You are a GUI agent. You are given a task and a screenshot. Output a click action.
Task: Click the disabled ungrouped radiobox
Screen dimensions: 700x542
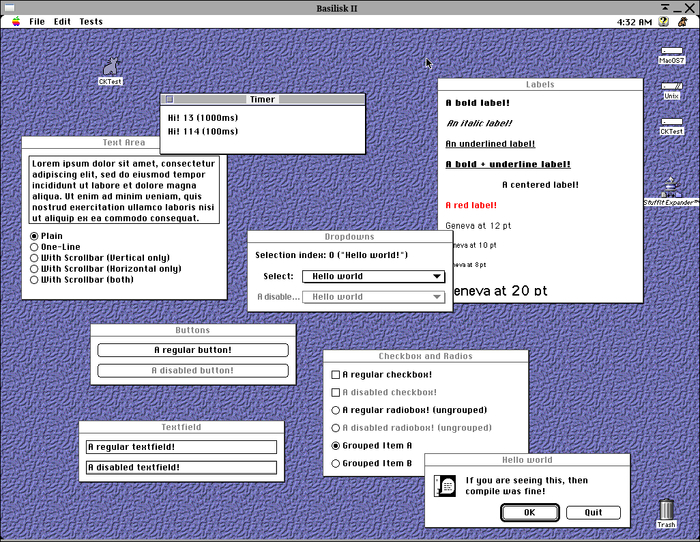tap(335, 428)
